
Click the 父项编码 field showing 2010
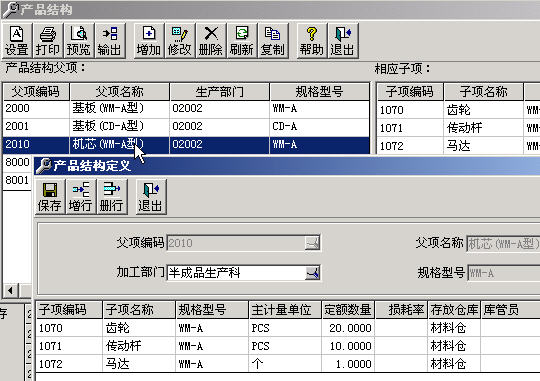coord(236,243)
